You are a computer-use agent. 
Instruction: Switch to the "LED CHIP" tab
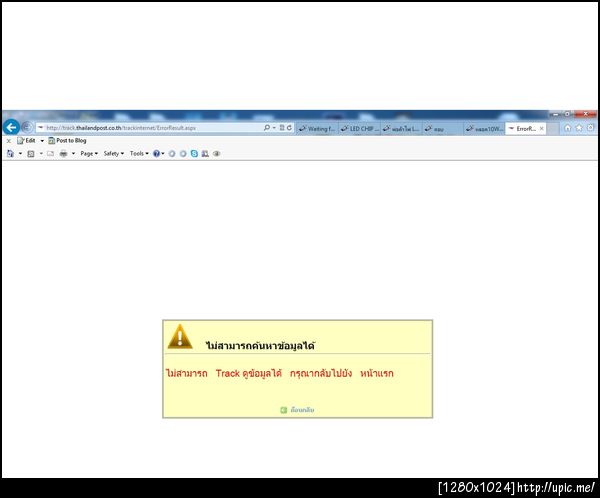[360, 129]
